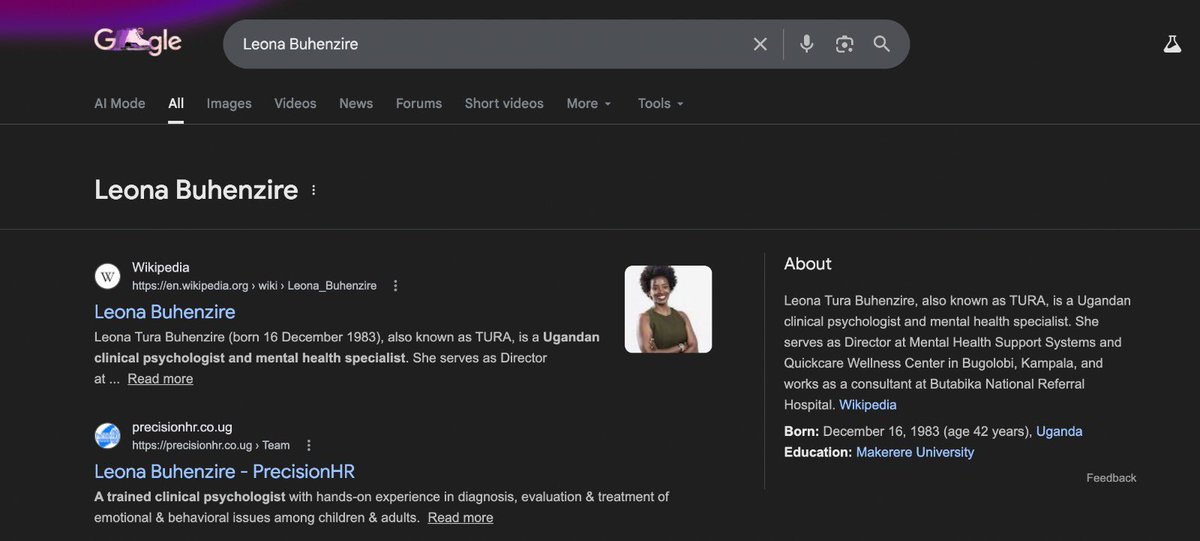Expand the Tools dropdown

point(661,103)
